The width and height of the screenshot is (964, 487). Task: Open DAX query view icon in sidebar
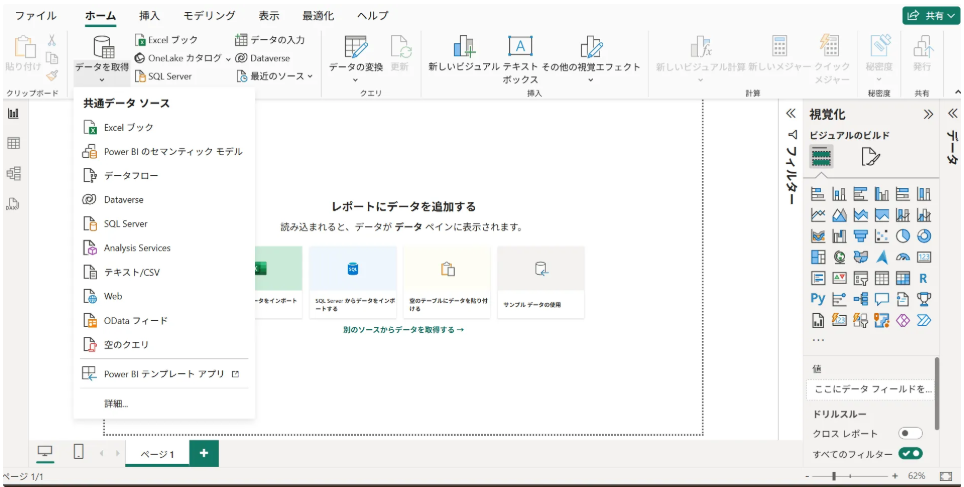(x=13, y=204)
